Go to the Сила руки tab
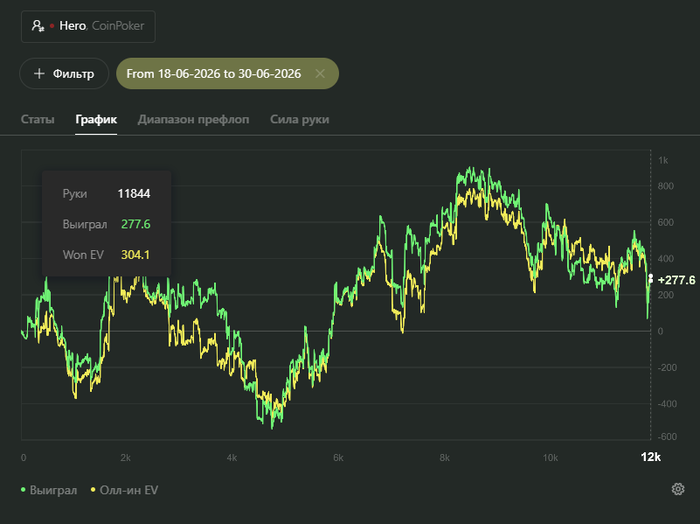700x524 pixels. click(x=300, y=120)
